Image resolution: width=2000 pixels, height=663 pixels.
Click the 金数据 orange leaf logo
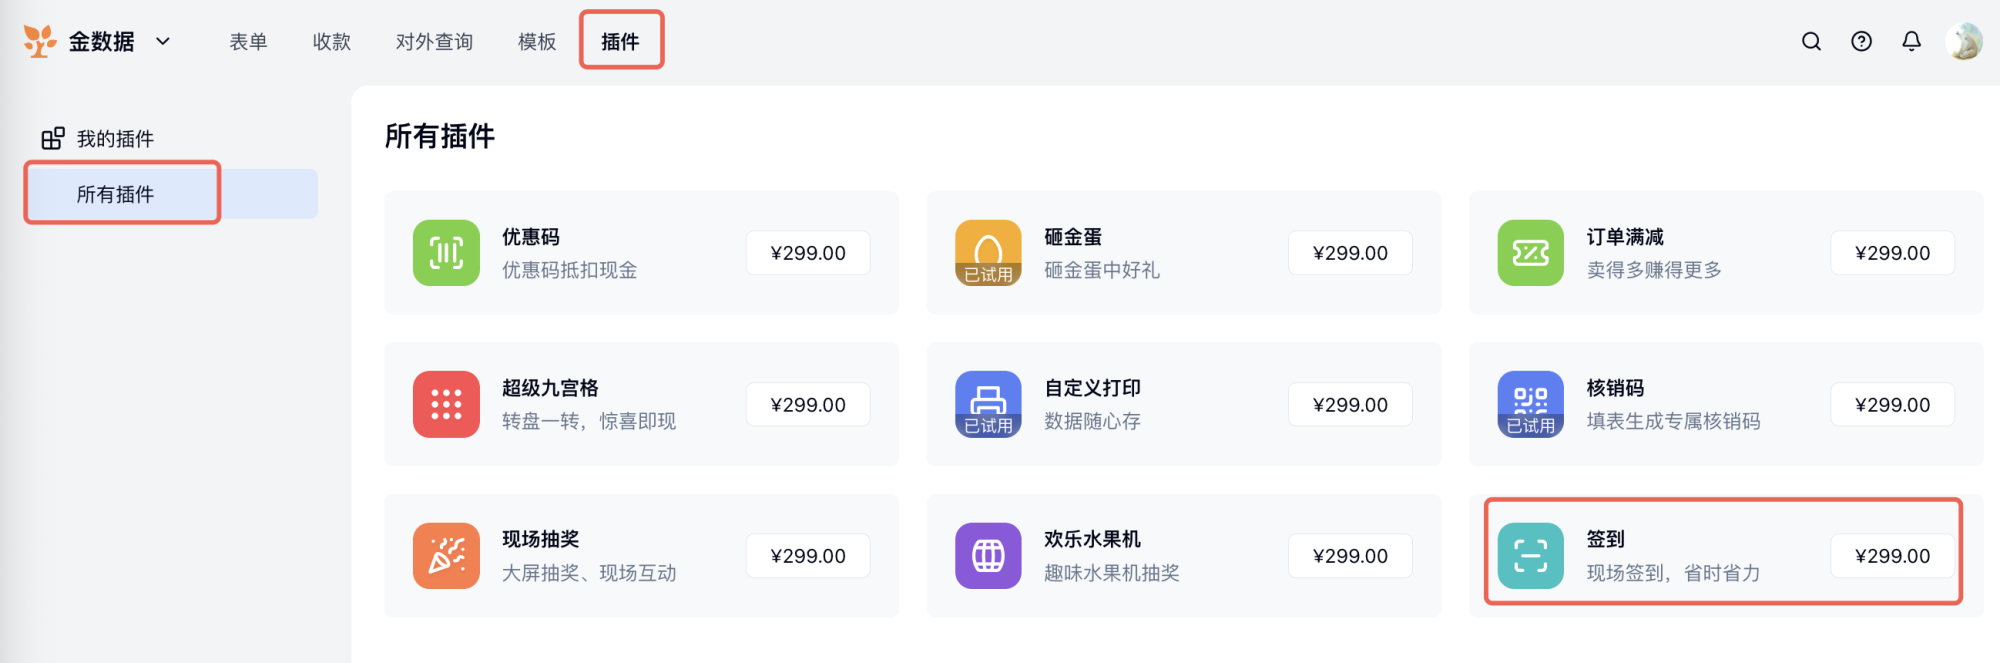pos(40,41)
